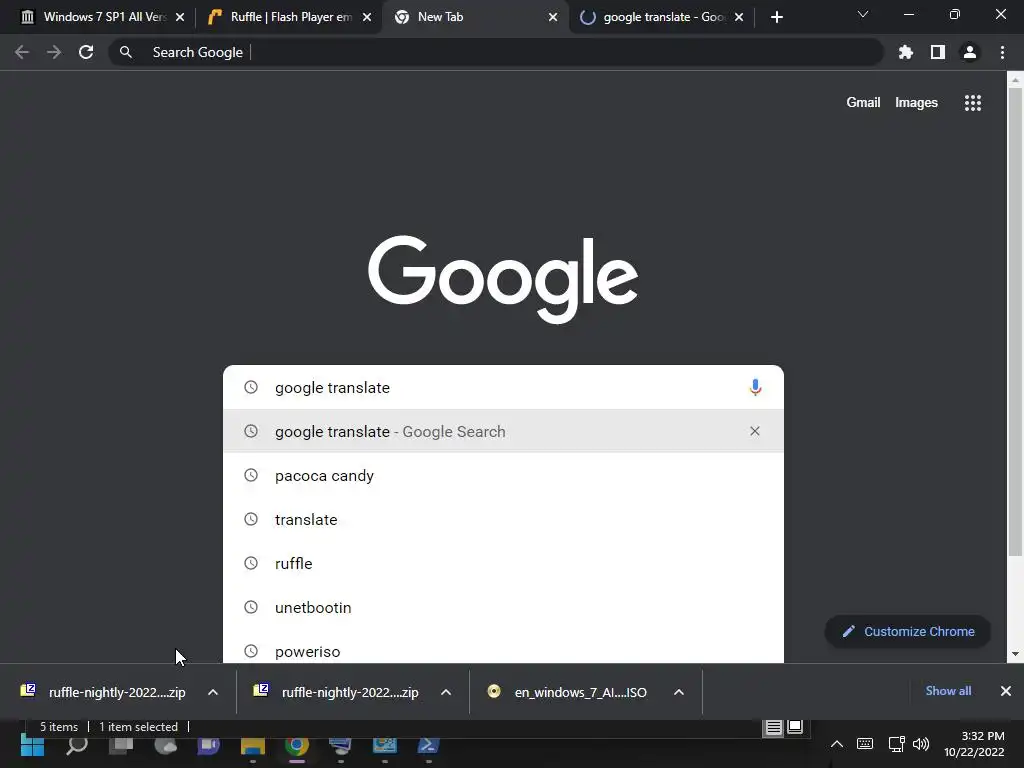This screenshot has height=768, width=1024.
Task: Expand en_windows_7 ISO download options
Action: pyautogui.click(x=679, y=692)
